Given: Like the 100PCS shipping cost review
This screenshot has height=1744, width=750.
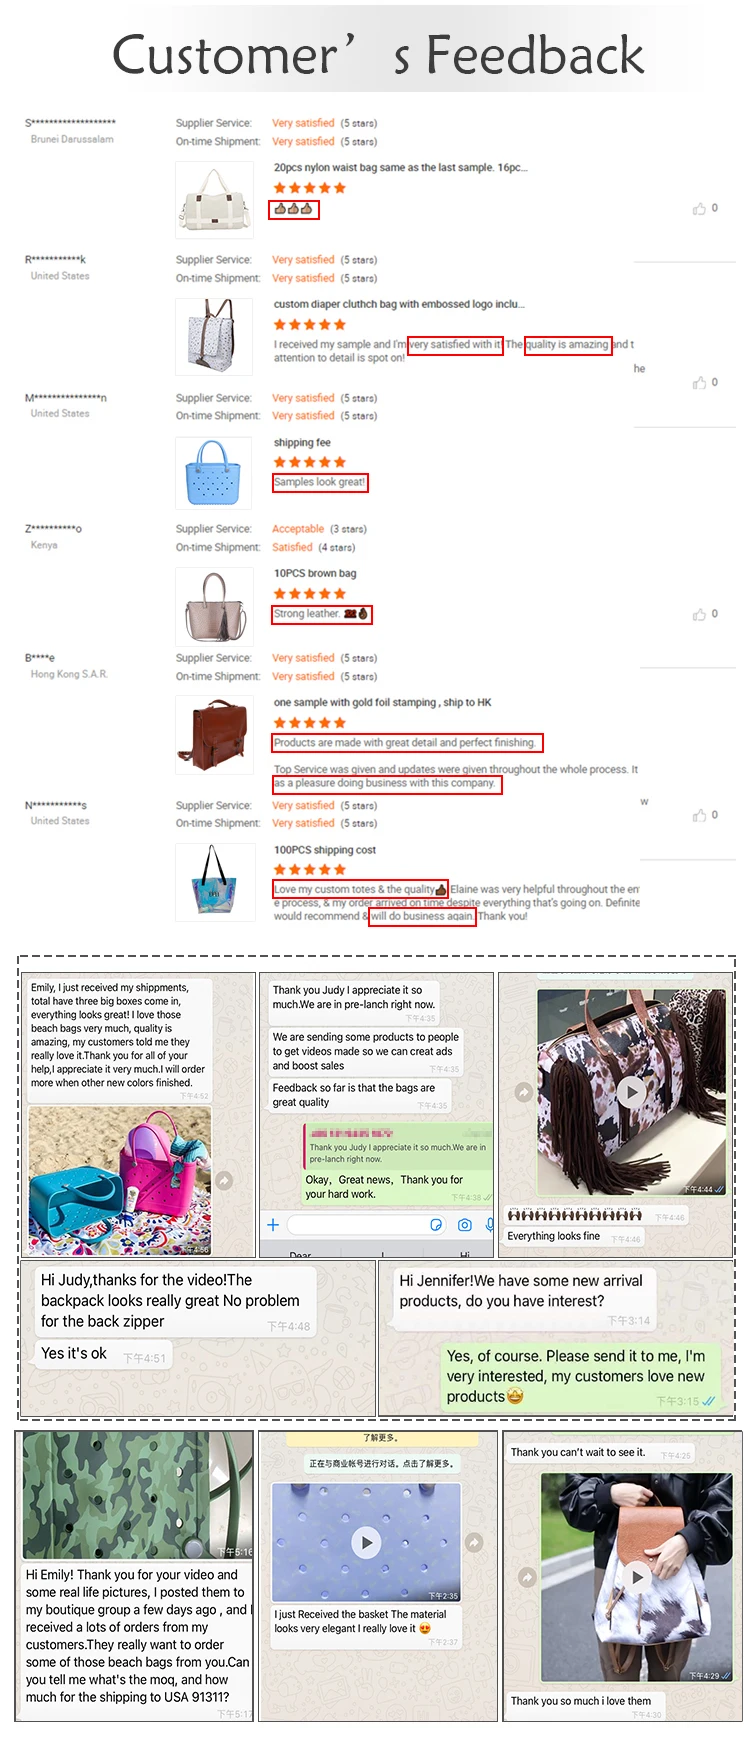Looking at the screenshot, I should pyautogui.click(x=699, y=816).
